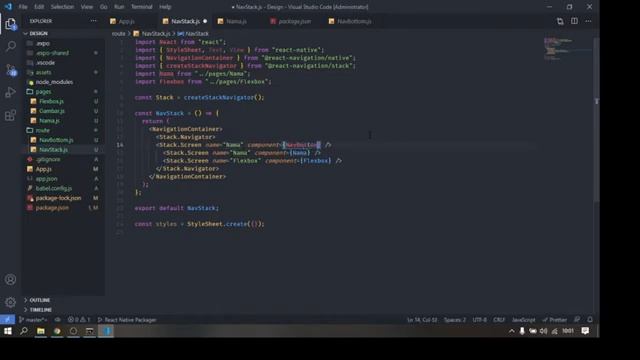Open the Source Control view
The height and width of the screenshot is (360, 640).
(11, 70)
